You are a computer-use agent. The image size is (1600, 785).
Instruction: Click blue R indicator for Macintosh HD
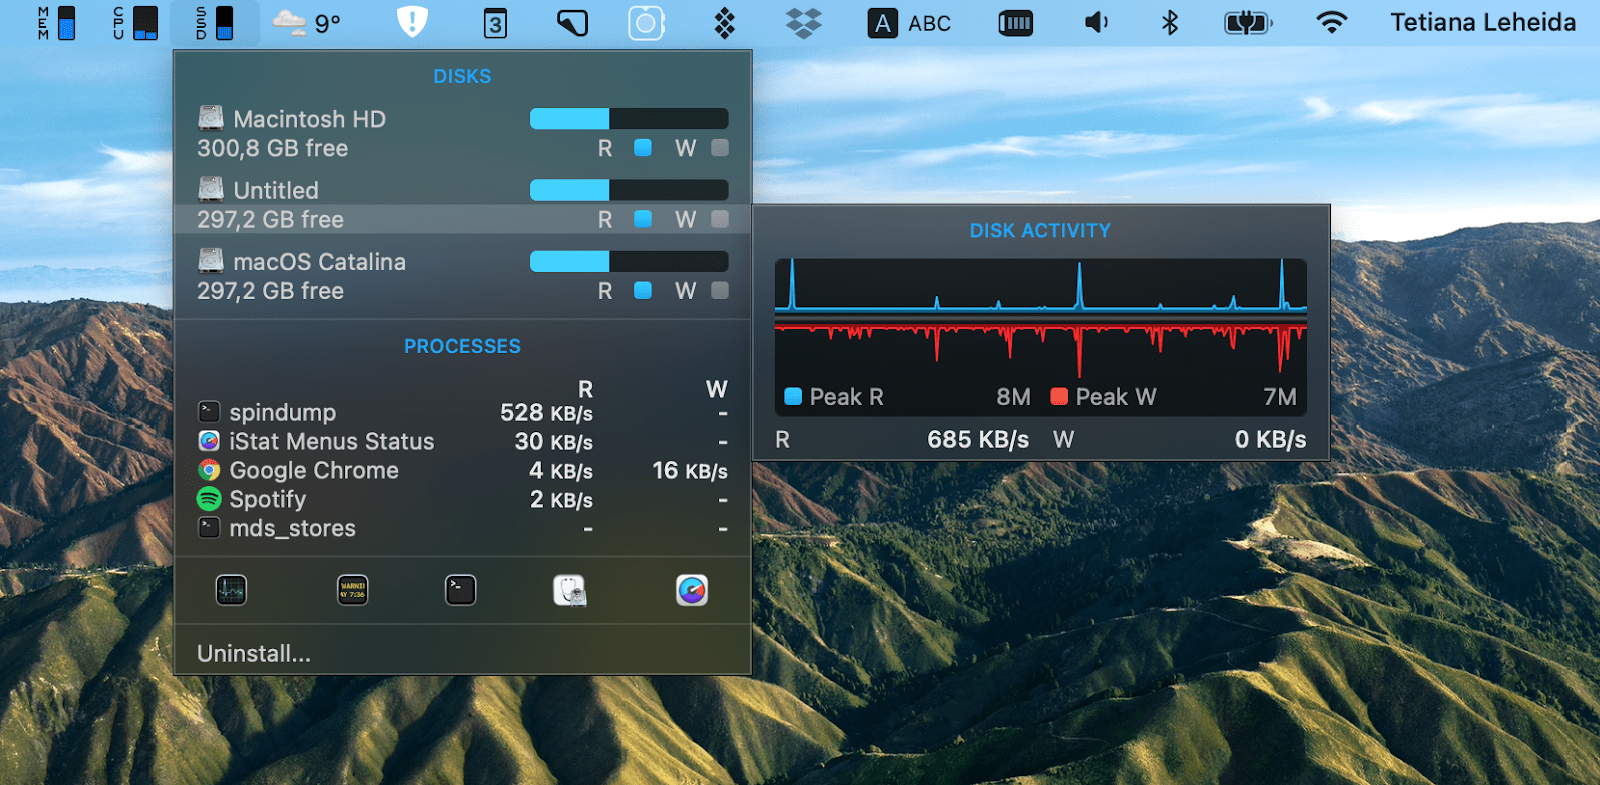pyautogui.click(x=643, y=148)
